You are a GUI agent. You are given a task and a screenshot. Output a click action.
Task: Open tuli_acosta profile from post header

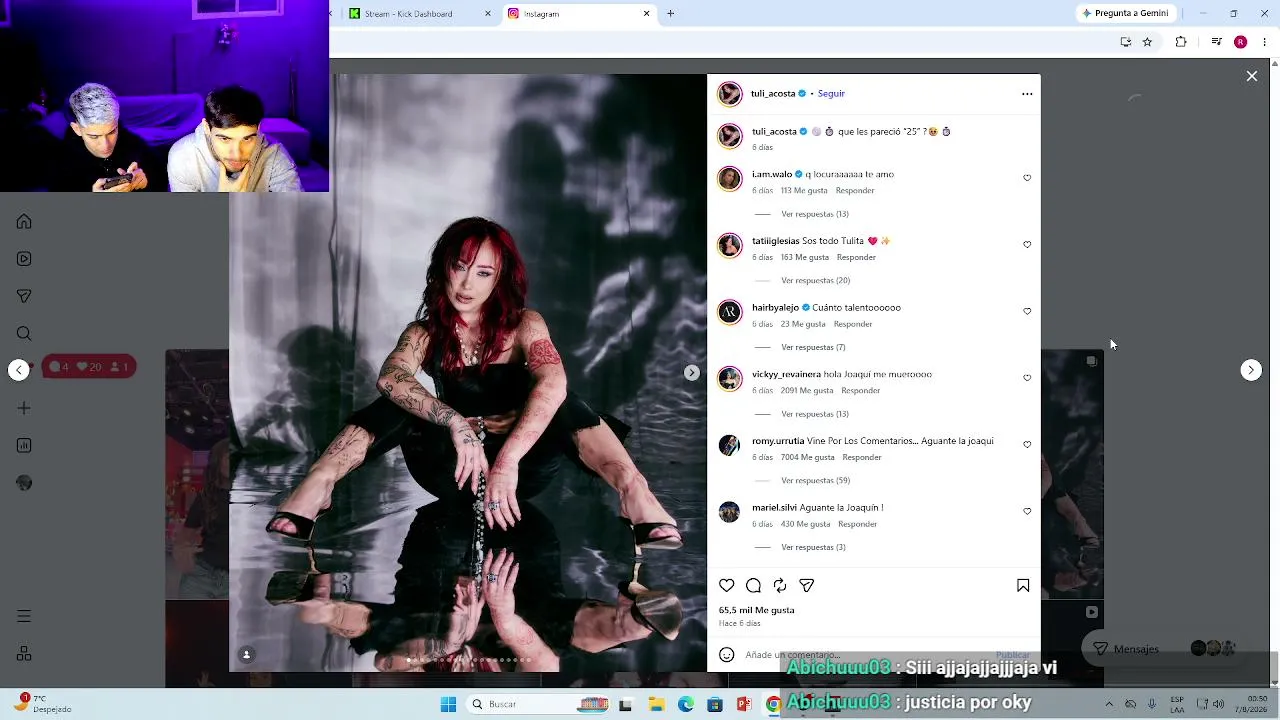[773, 94]
